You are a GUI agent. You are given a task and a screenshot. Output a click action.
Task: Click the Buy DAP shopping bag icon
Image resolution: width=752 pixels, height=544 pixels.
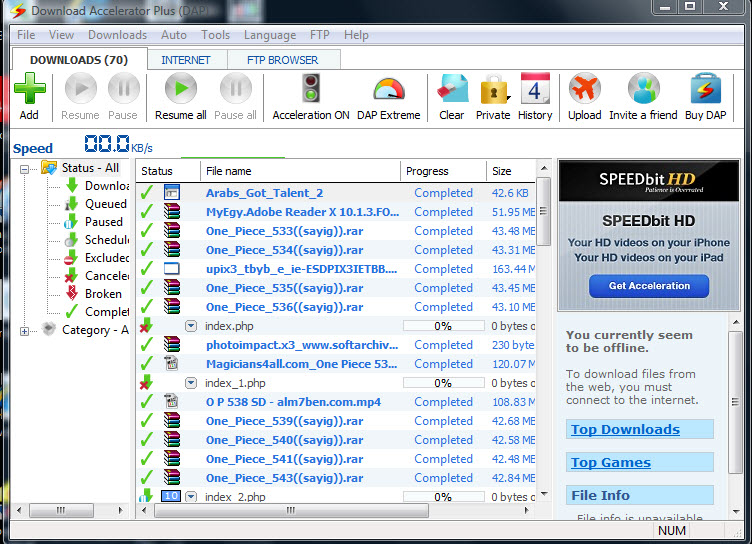(706, 90)
